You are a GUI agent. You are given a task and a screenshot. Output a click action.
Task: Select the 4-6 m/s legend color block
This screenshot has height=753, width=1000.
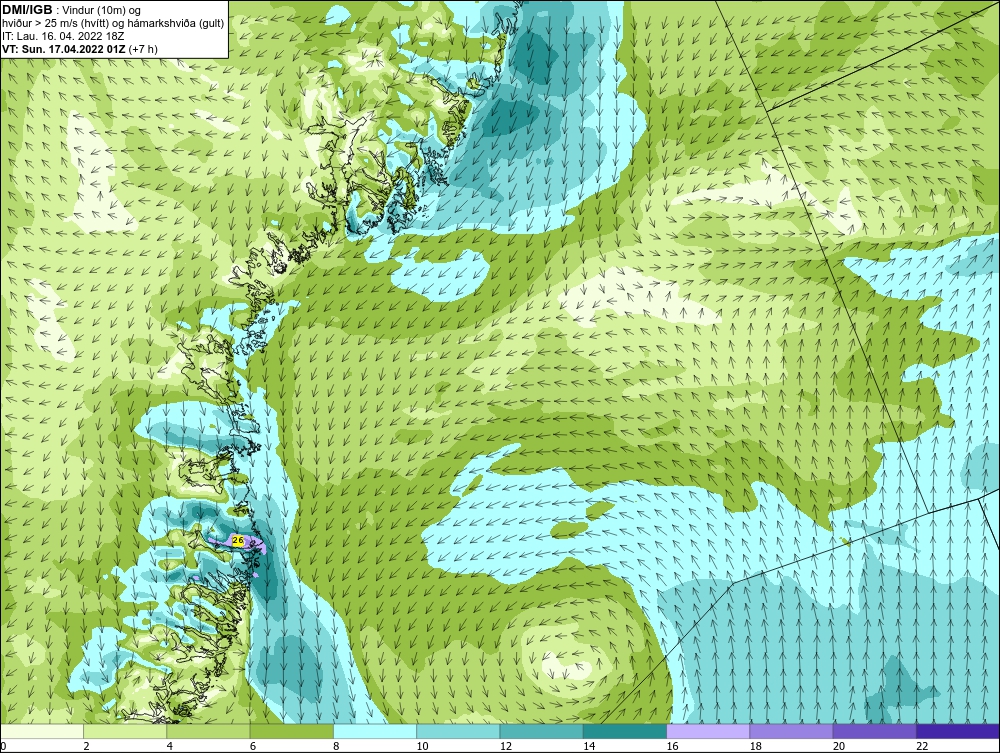(x=209, y=731)
